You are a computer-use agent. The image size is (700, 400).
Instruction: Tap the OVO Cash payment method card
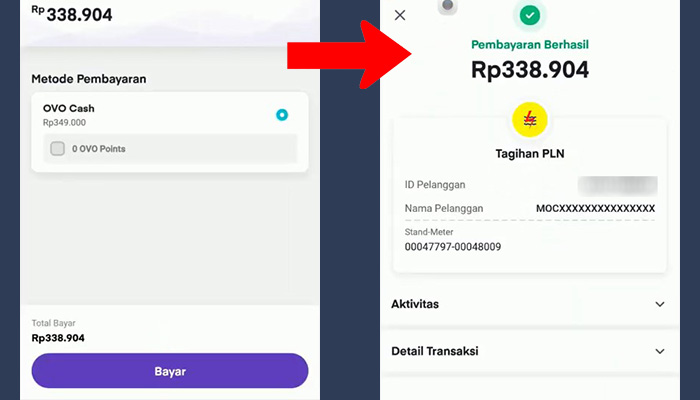pyautogui.click(x=170, y=132)
